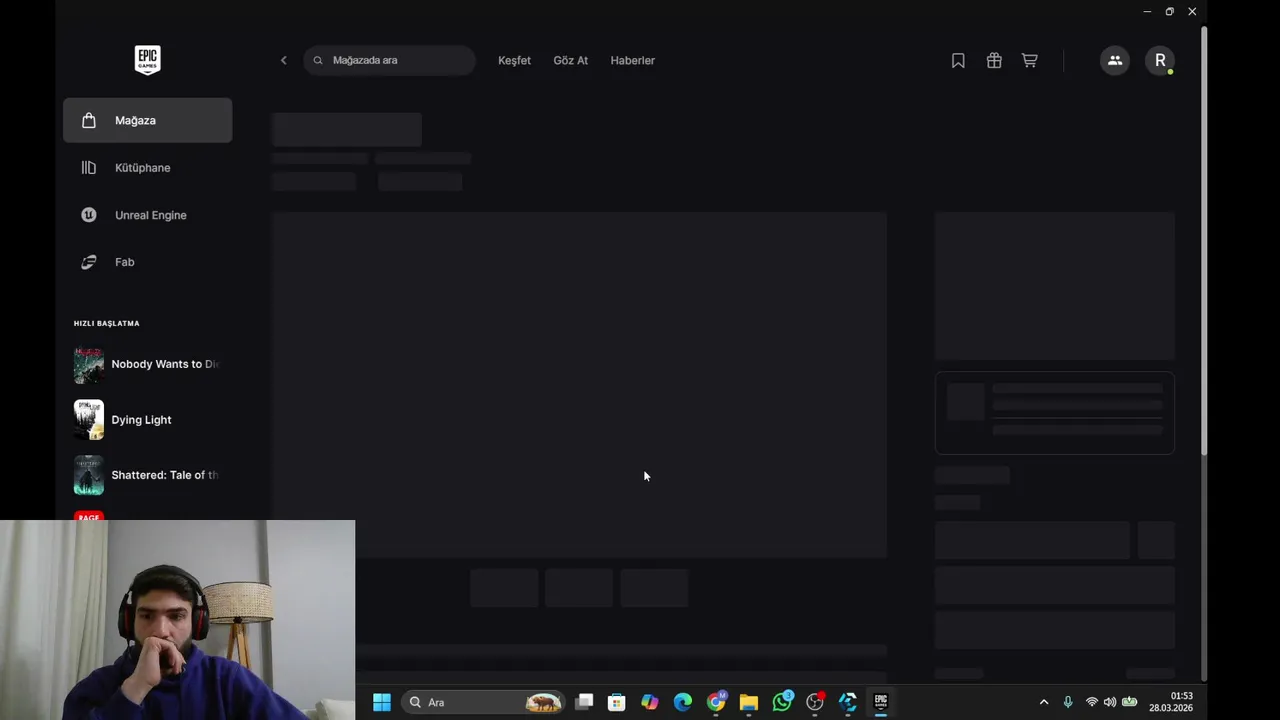Open the Göz At tab
1280x720 pixels.
[x=571, y=60]
